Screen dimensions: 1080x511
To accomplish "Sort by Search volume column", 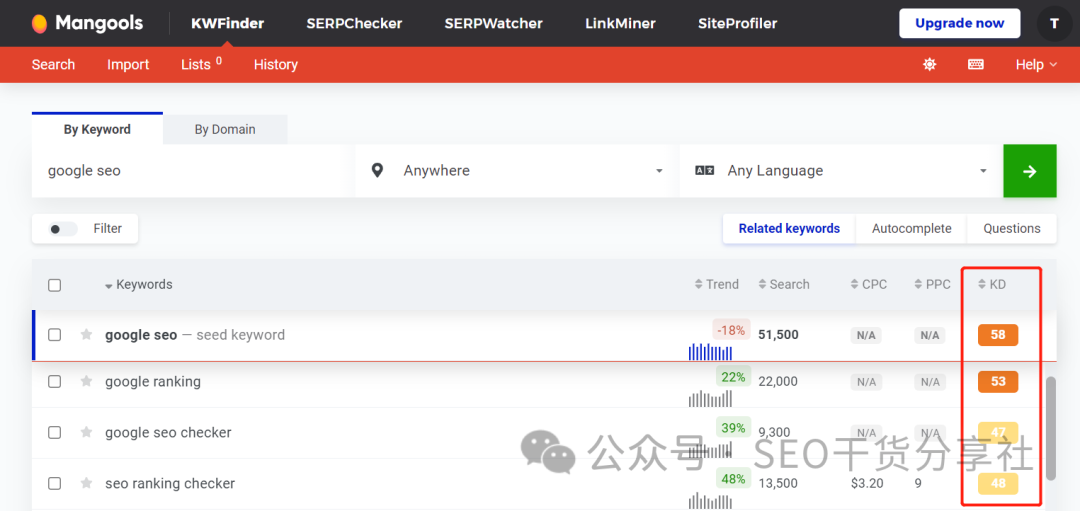I will (784, 284).
